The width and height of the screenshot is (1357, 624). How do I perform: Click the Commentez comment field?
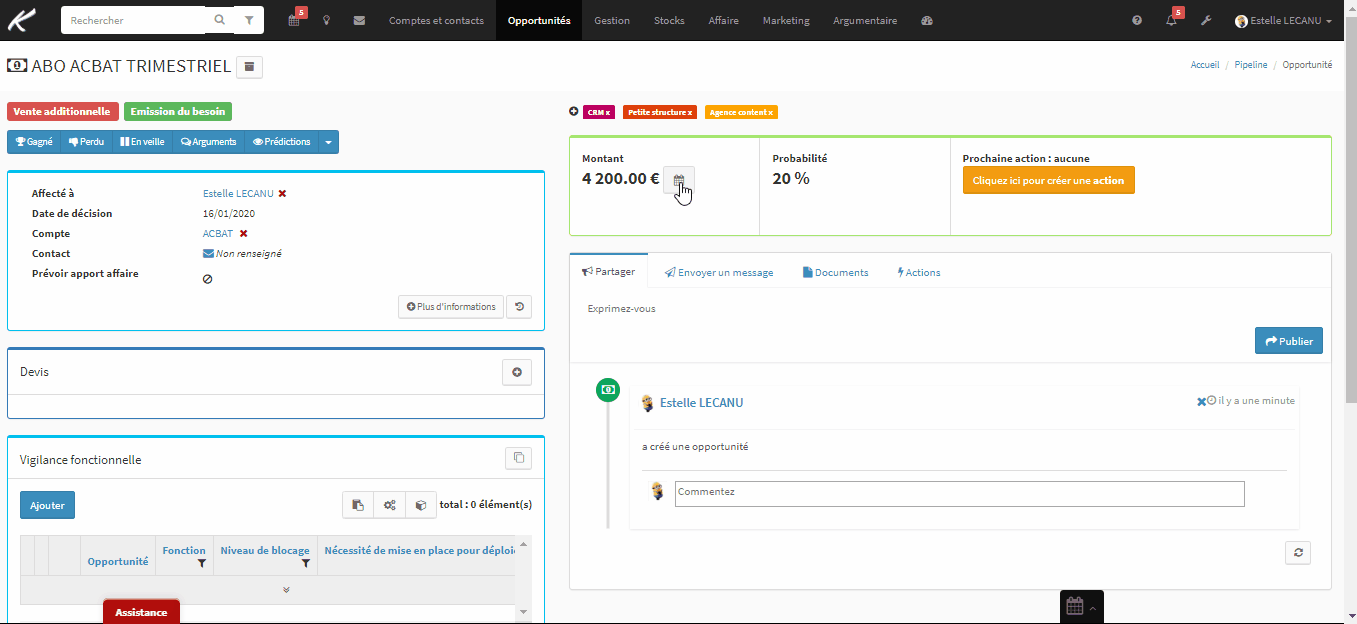click(959, 493)
